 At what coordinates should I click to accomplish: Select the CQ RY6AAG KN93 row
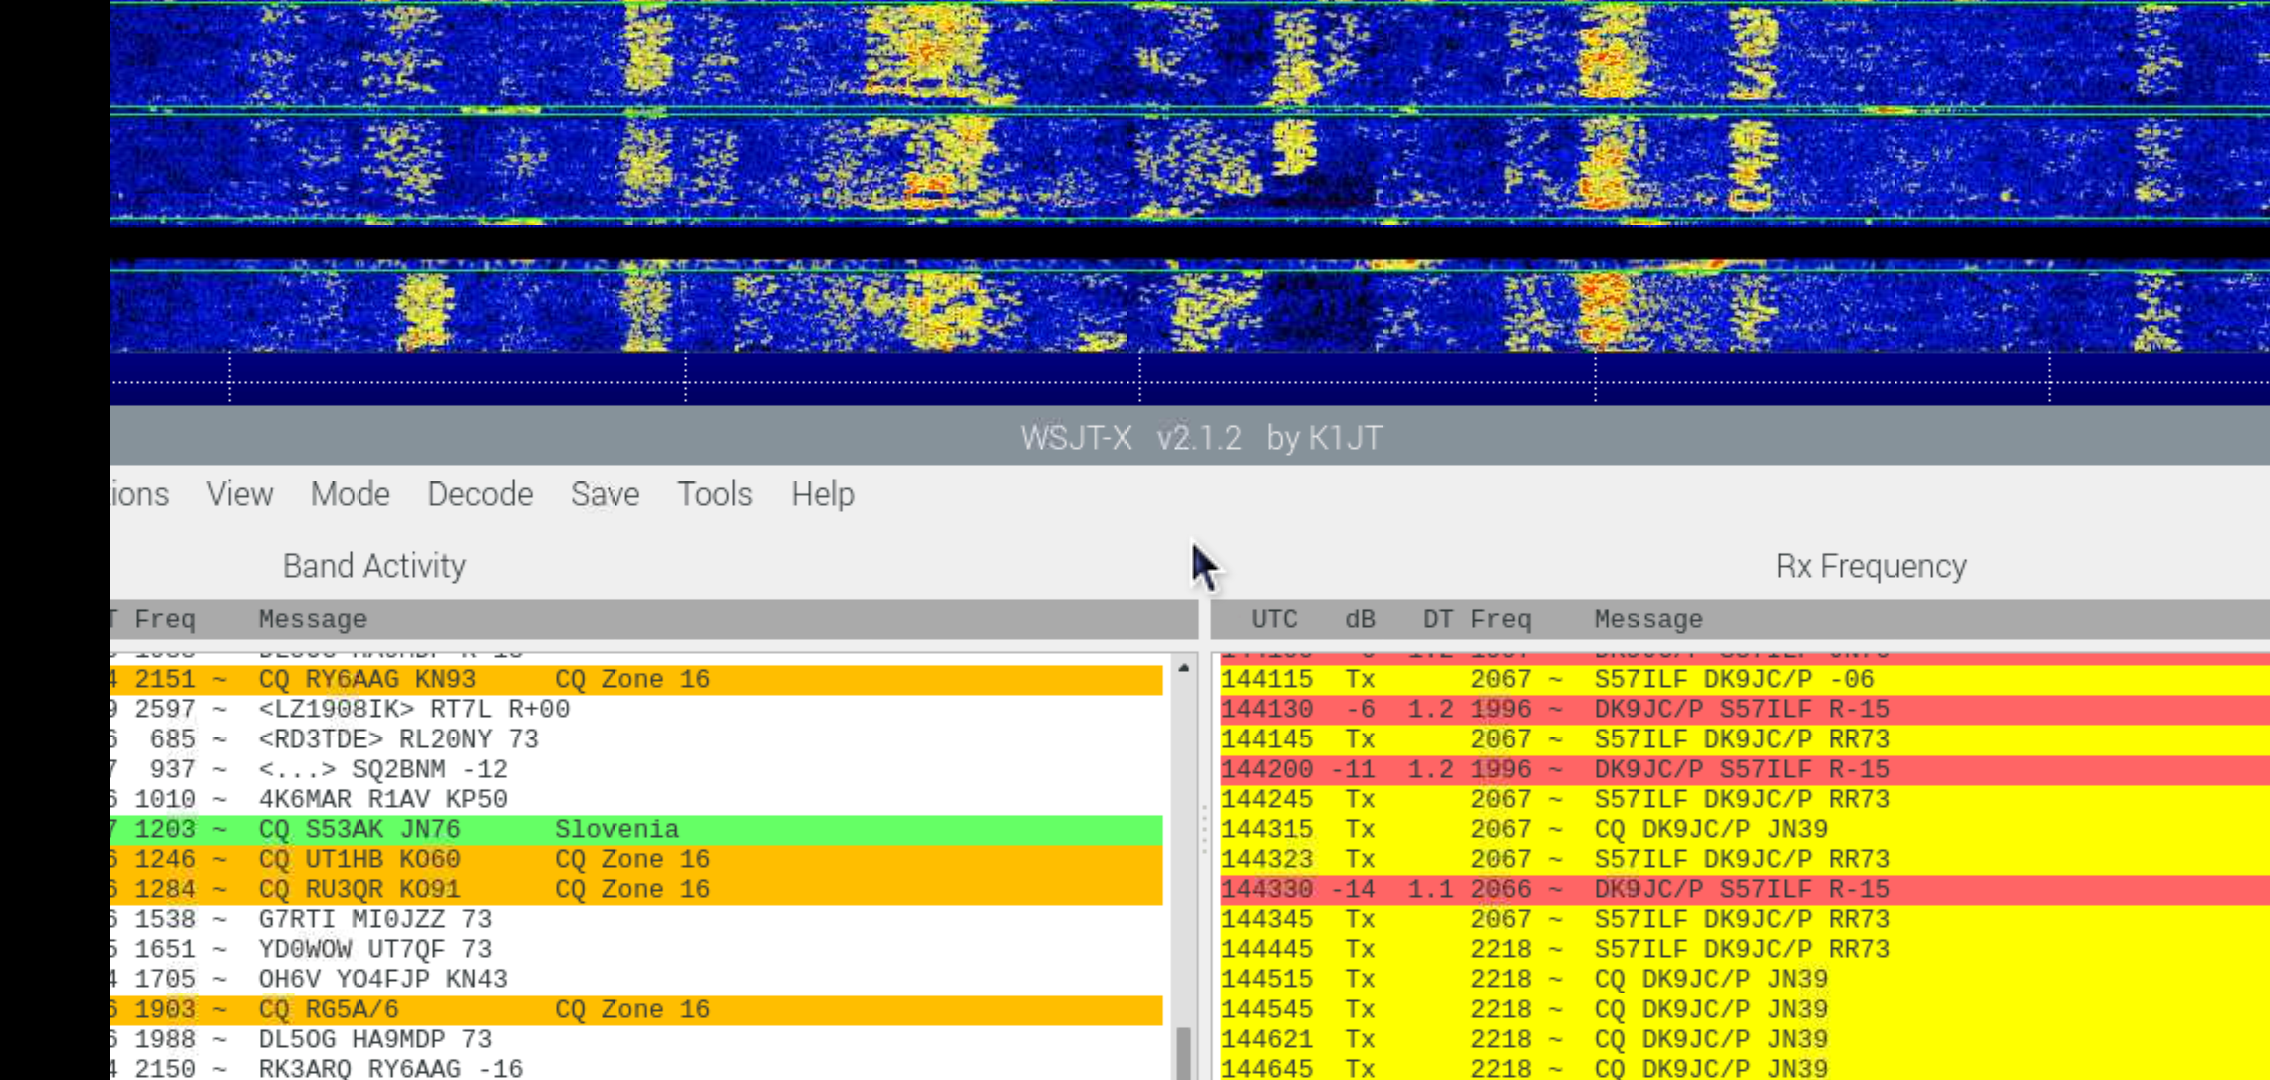pos(636,680)
